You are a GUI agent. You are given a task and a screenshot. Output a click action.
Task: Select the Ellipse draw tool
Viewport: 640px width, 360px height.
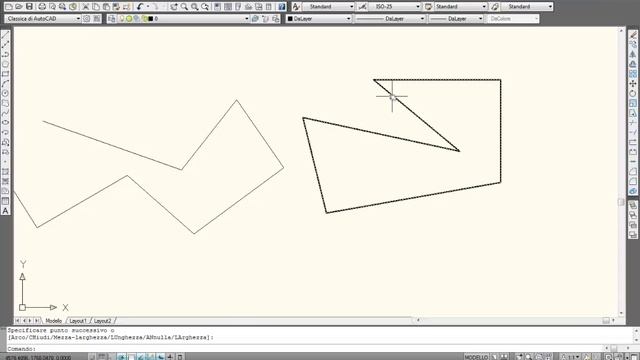[x=5, y=122]
